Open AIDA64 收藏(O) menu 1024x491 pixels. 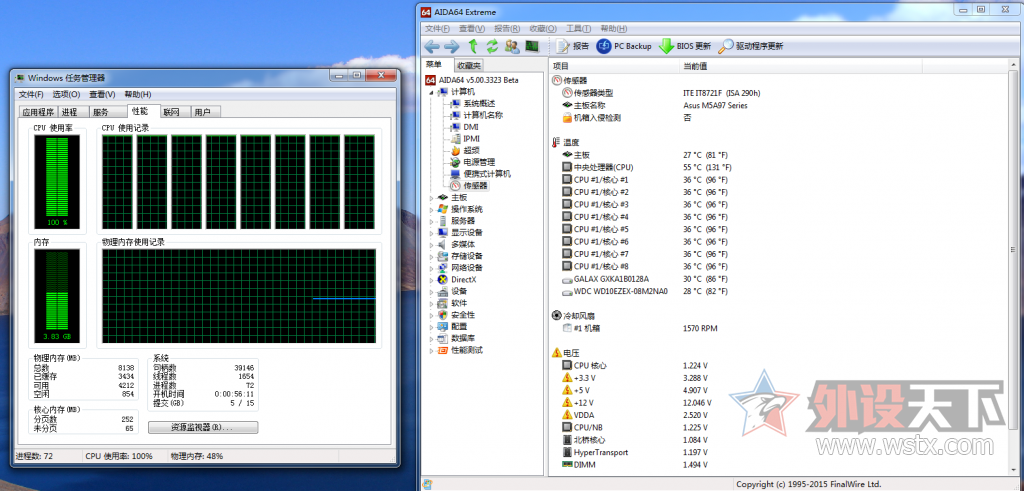point(543,29)
